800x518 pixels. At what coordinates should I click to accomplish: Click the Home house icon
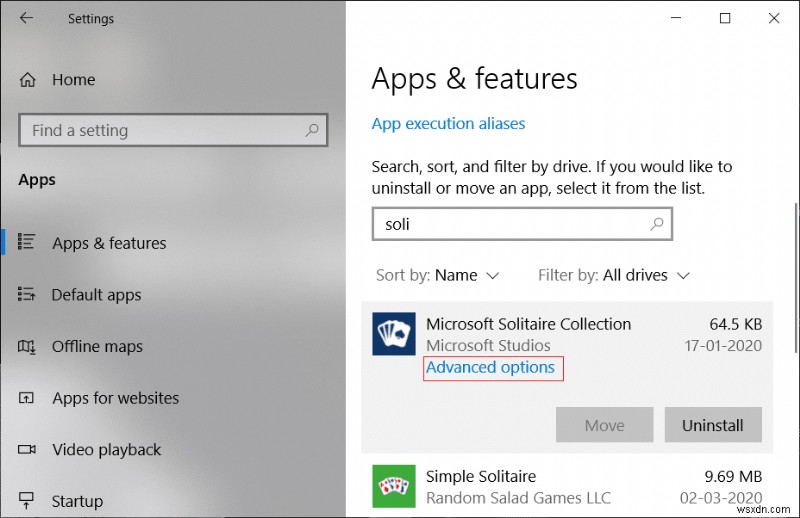coord(28,80)
